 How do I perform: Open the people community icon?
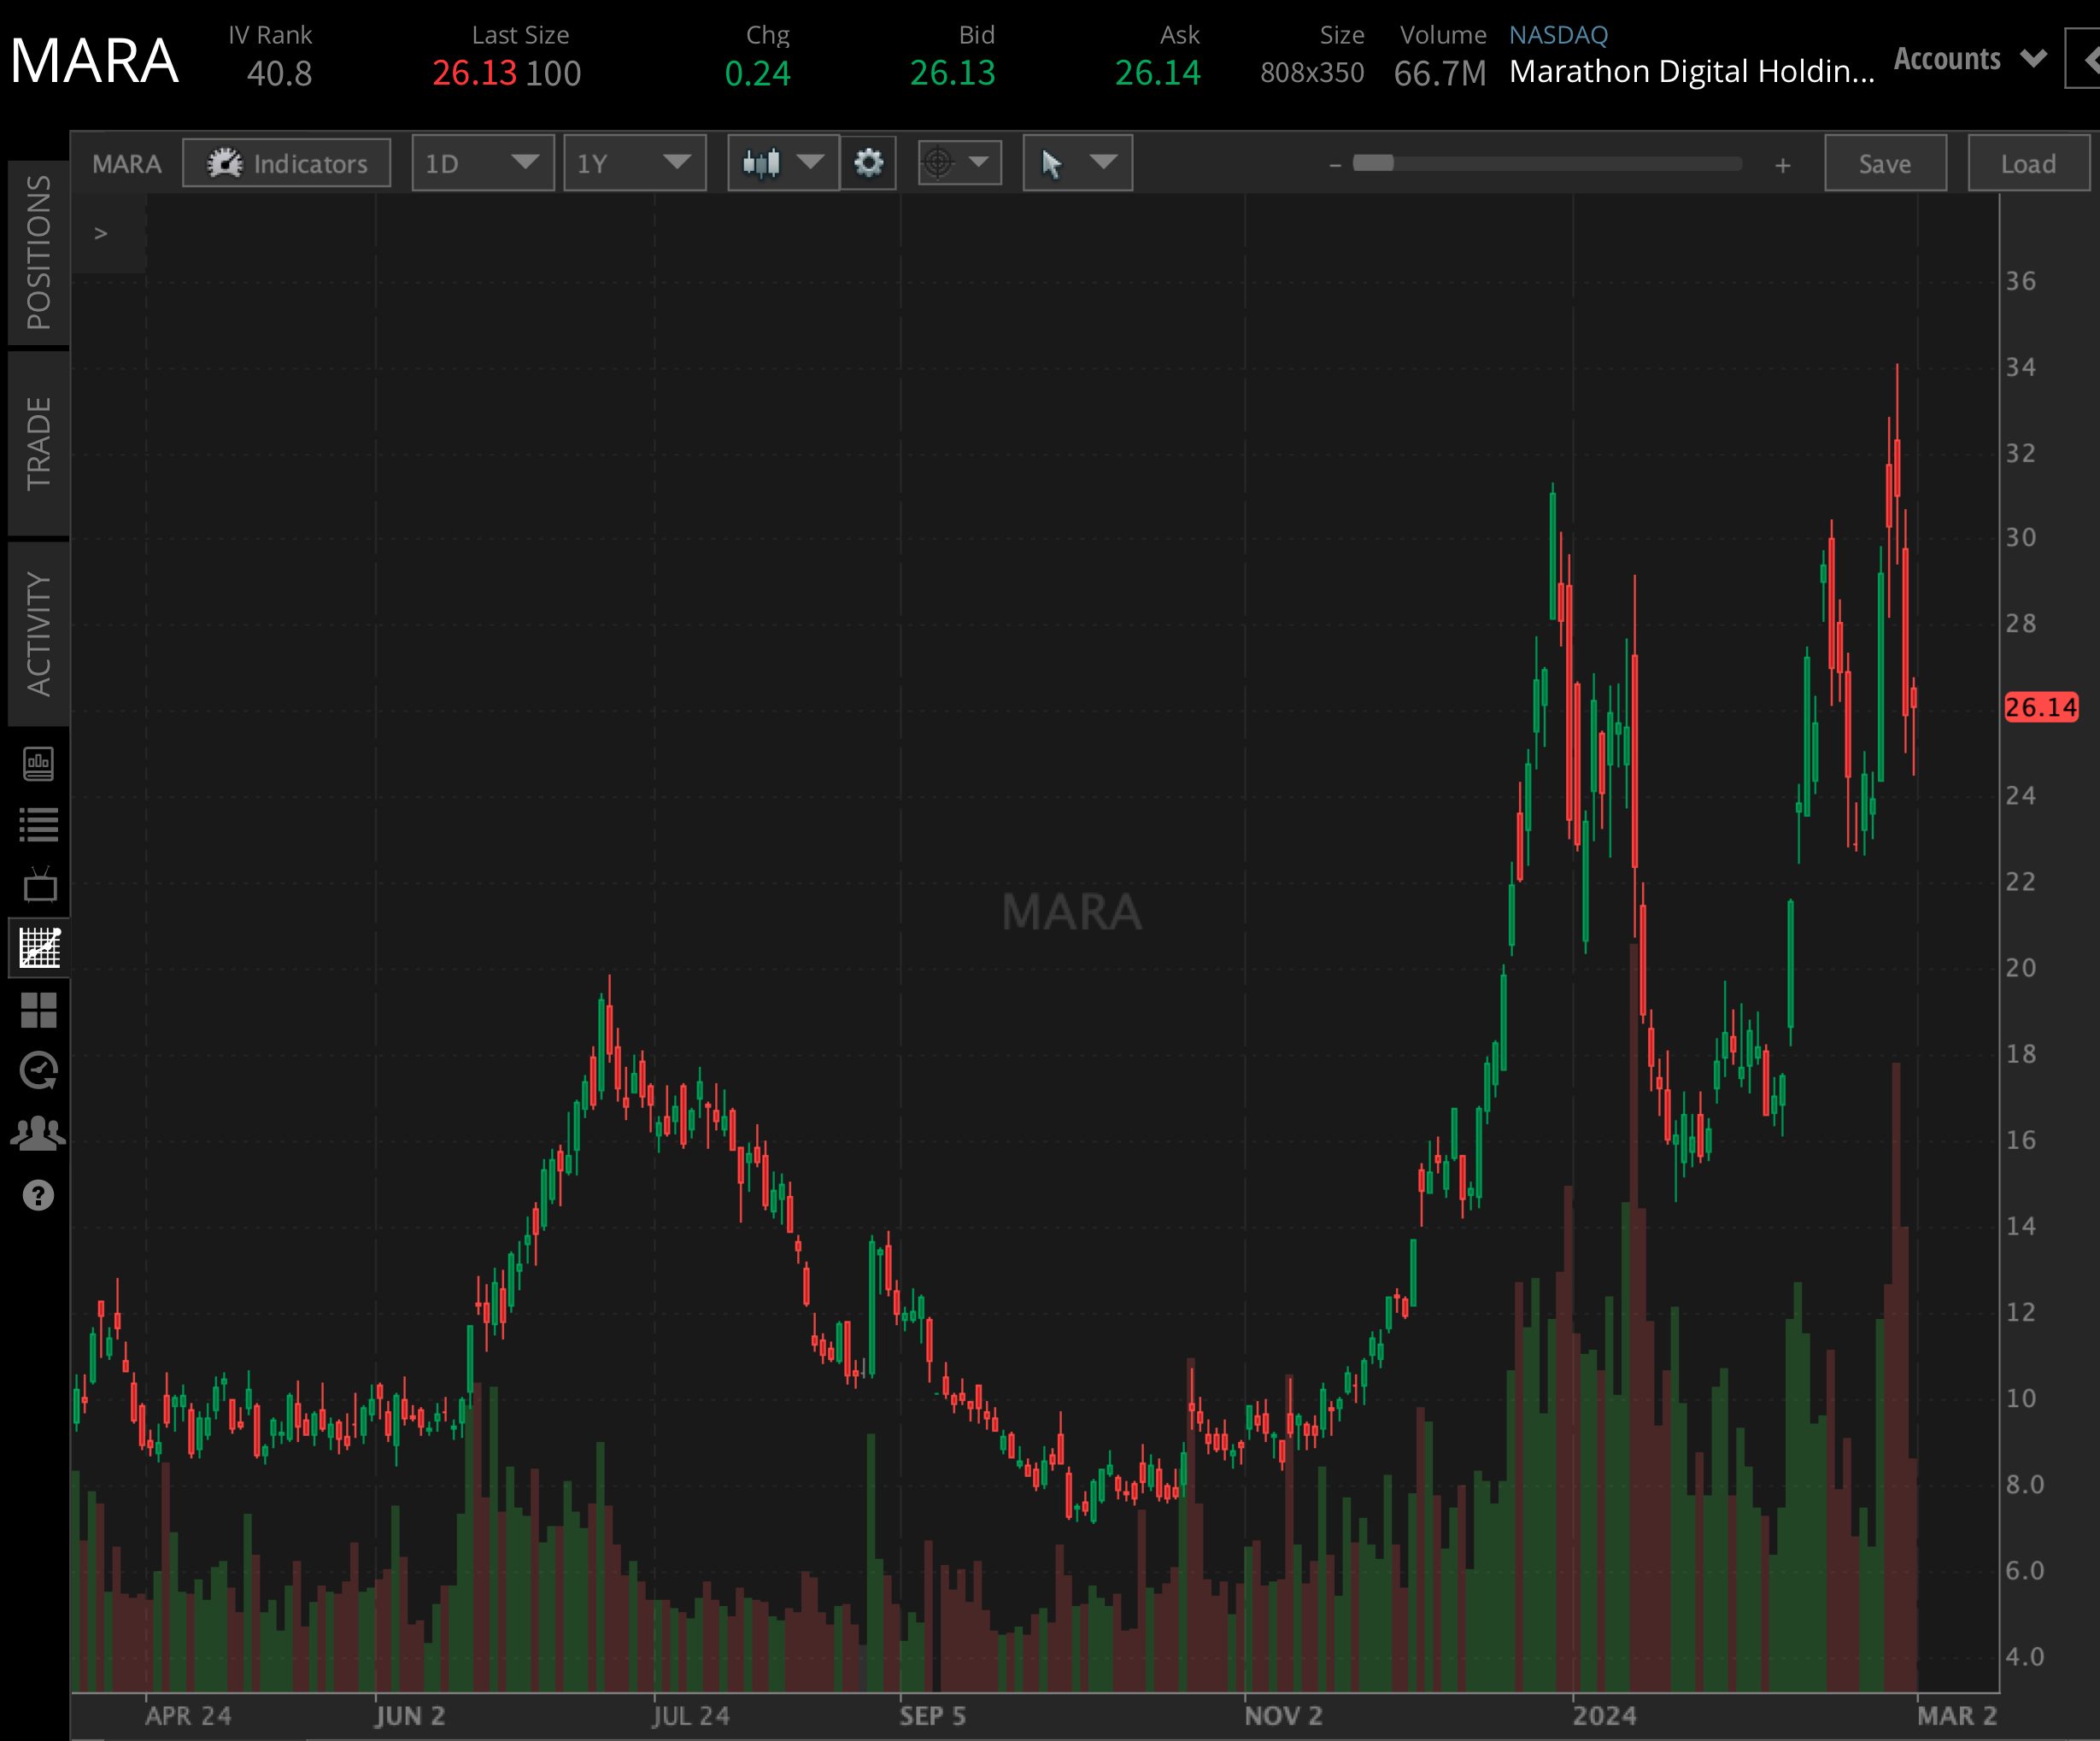coord(38,1133)
